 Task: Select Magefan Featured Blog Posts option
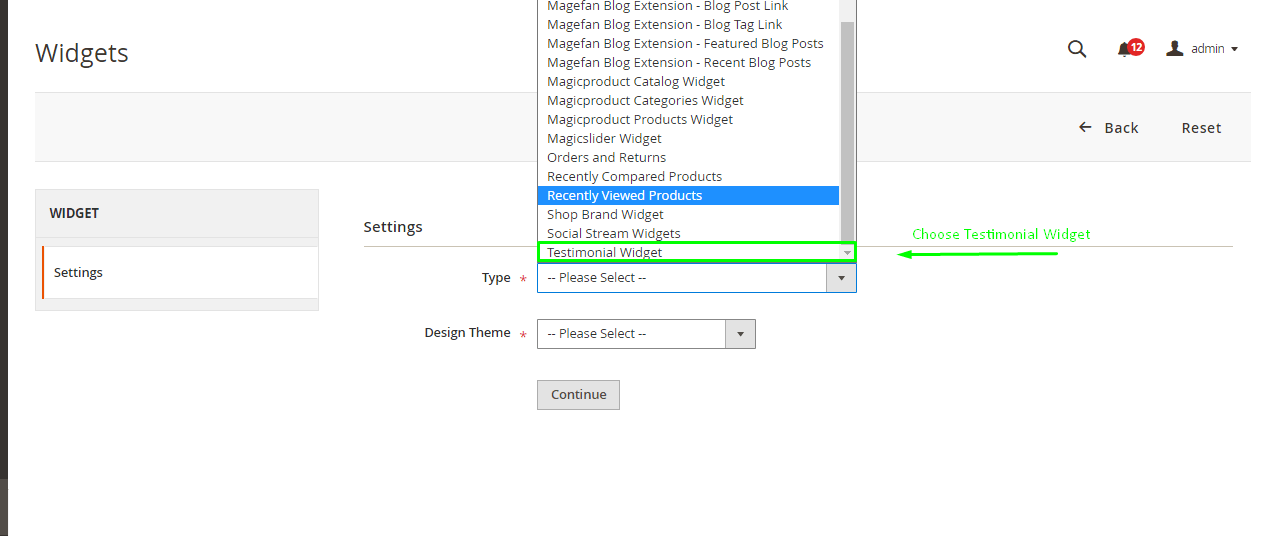click(x=685, y=43)
